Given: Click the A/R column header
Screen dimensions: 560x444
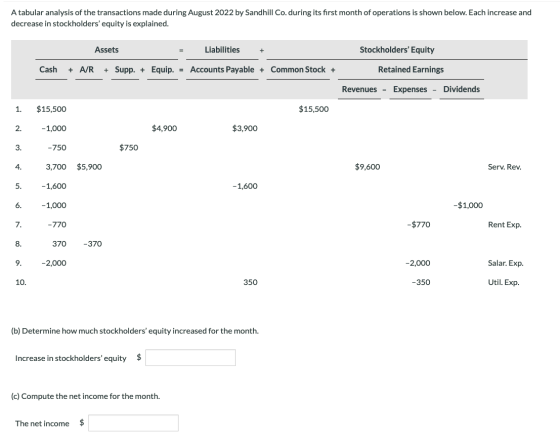Looking at the screenshot, I should [x=87, y=69].
